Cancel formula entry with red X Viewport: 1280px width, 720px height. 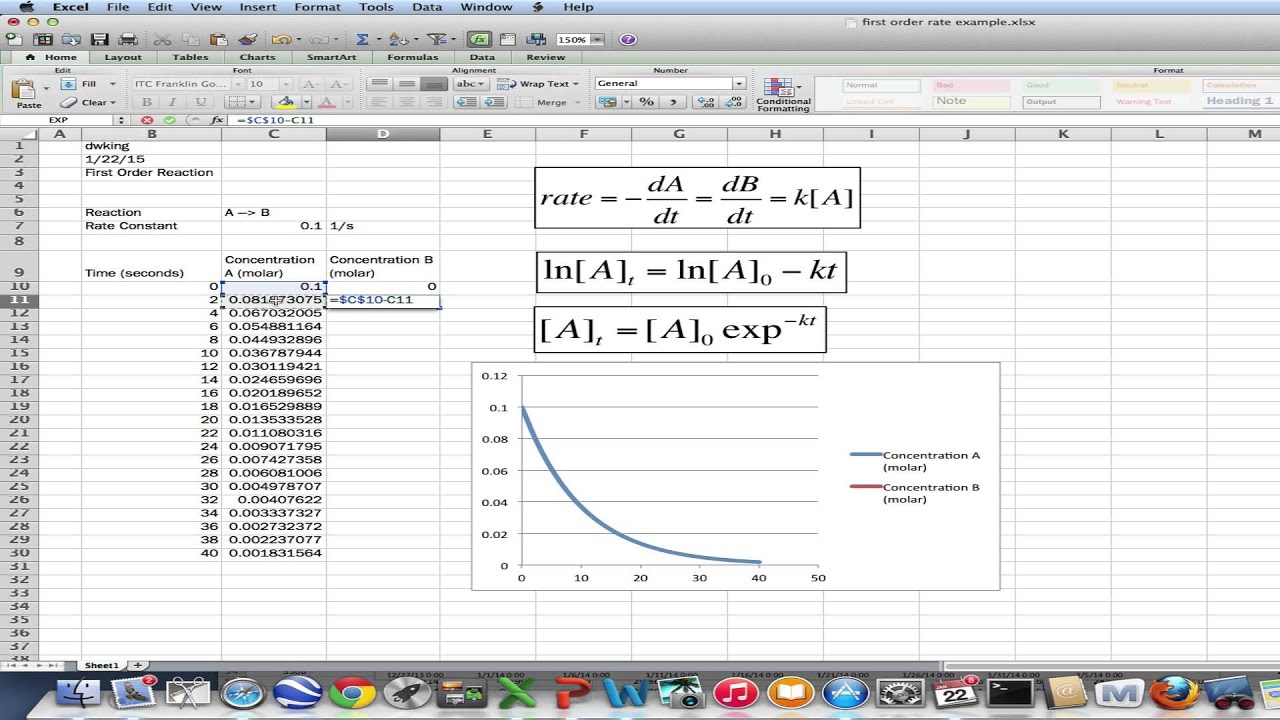148,120
